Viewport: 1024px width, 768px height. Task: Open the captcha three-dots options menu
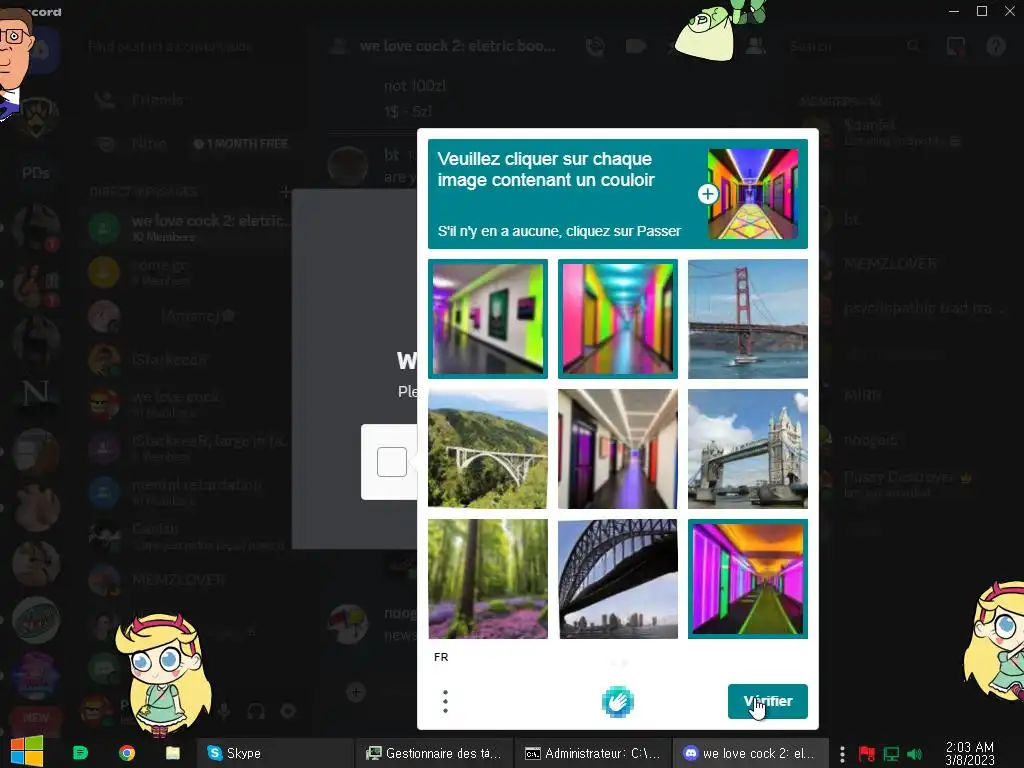(445, 701)
